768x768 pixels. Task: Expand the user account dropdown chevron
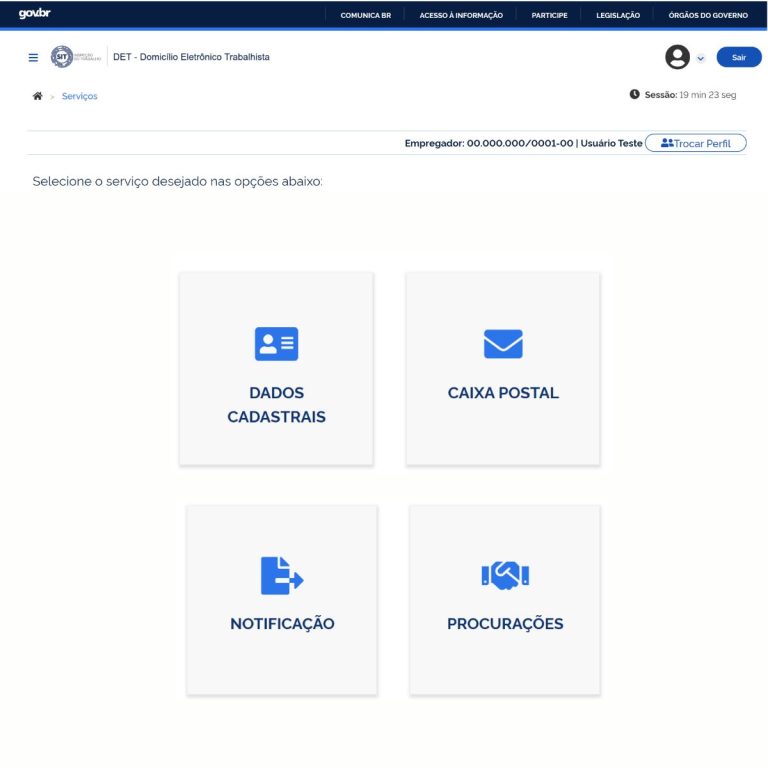coord(701,58)
